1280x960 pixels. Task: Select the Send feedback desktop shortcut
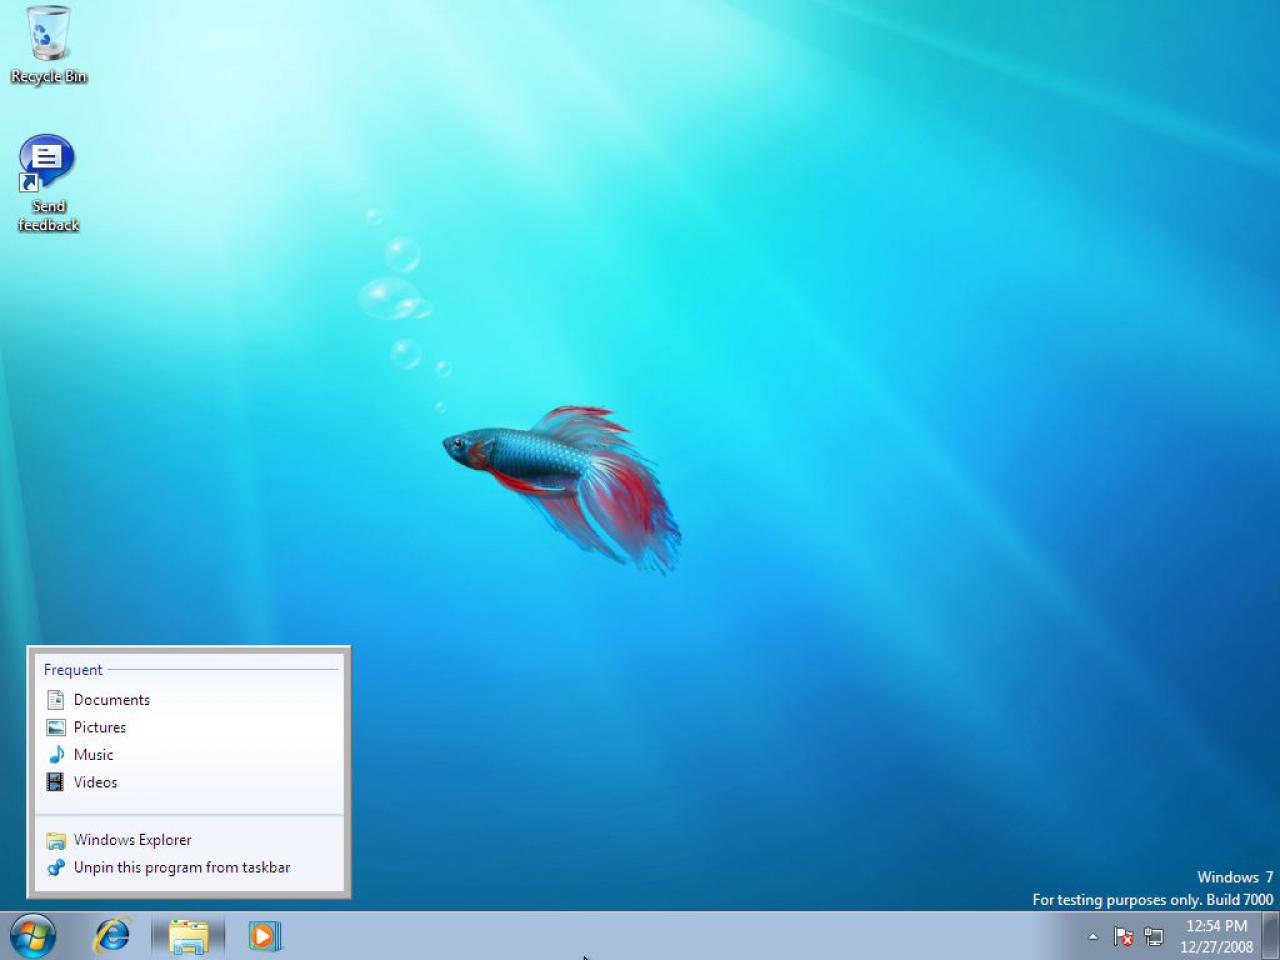point(48,184)
